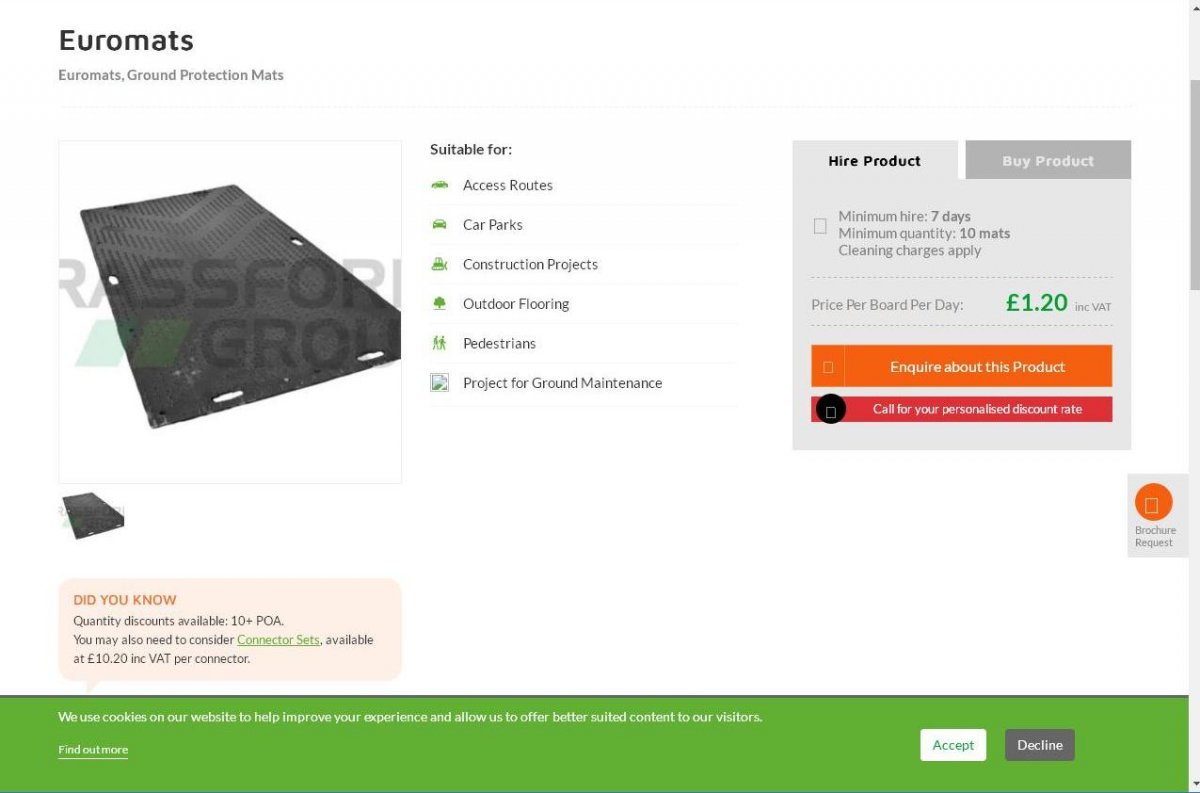Click the Access Routes car icon

point(439,185)
